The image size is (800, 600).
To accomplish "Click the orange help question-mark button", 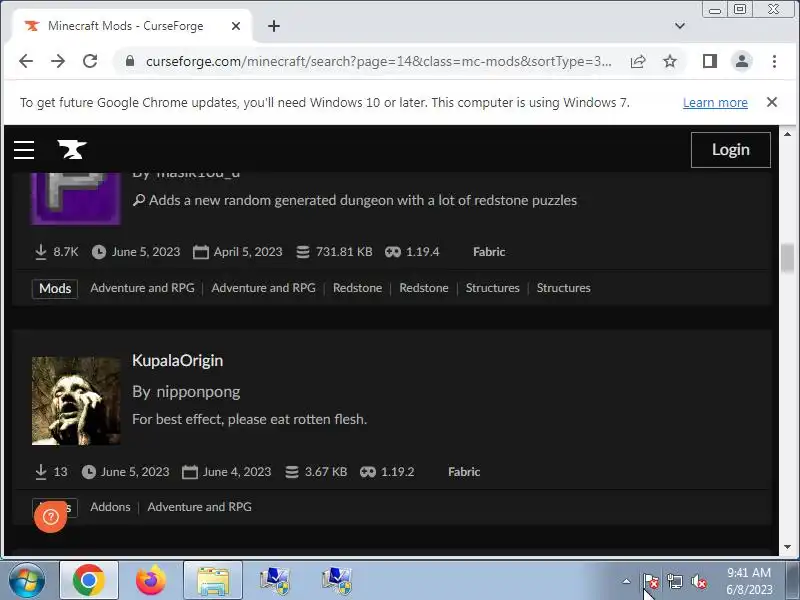I will point(51,517).
